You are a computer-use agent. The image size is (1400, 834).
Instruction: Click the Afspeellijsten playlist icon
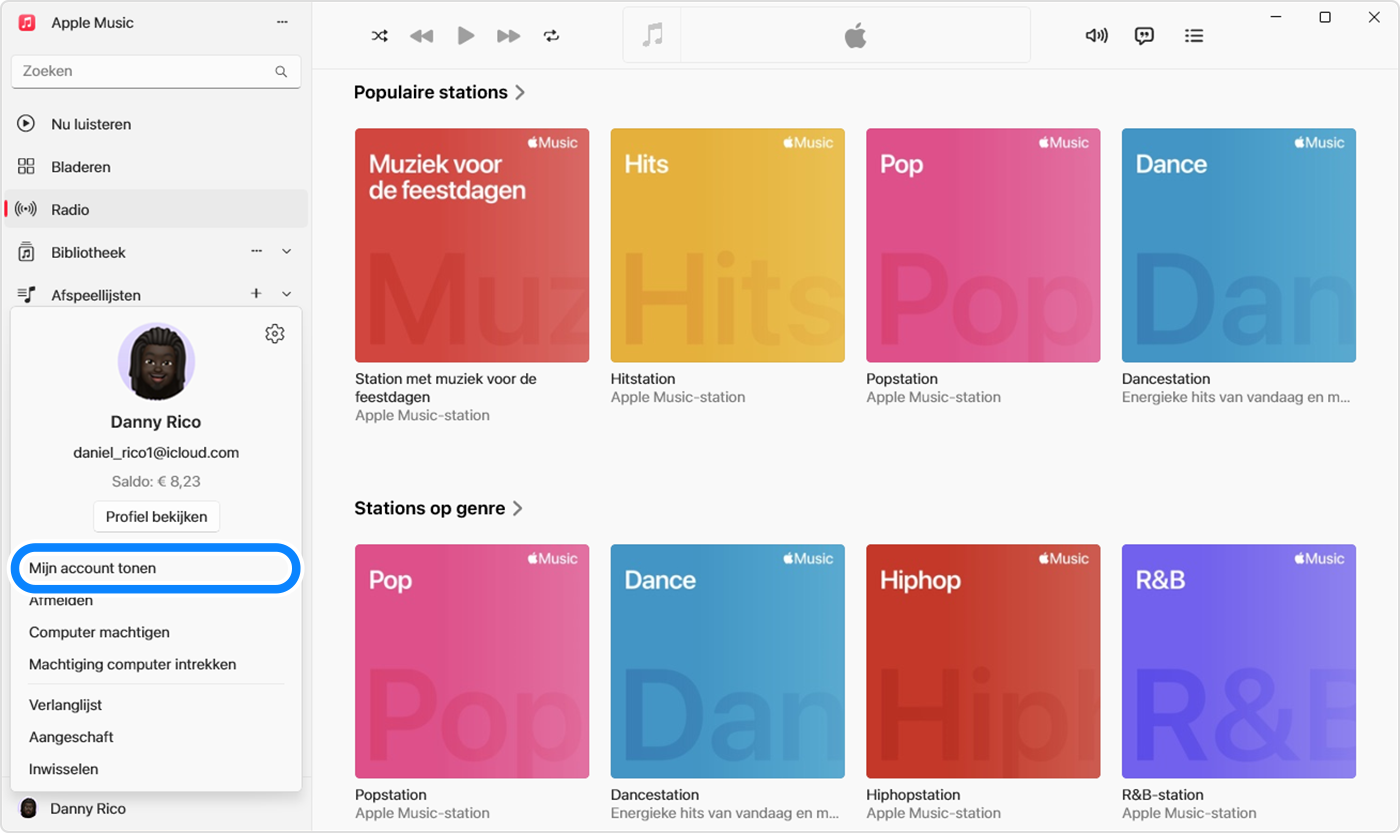click(x=27, y=295)
